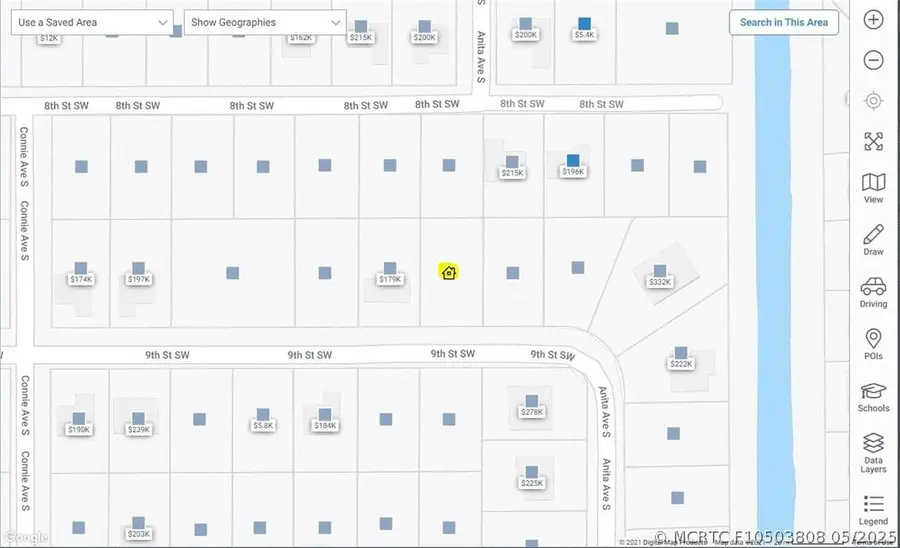Select the $200K marker right of Anita Ave
Screen dimensions: 900x548
click(x=526, y=29)
